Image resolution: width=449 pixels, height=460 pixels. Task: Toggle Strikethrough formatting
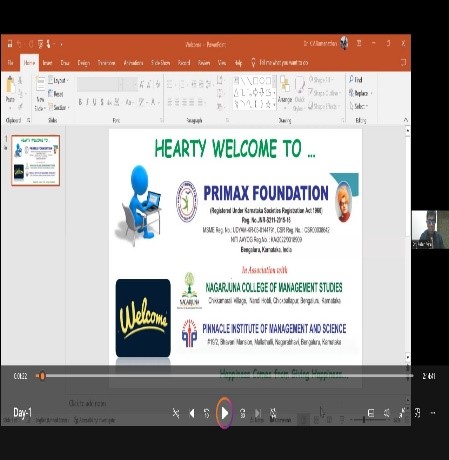(109, 102)
